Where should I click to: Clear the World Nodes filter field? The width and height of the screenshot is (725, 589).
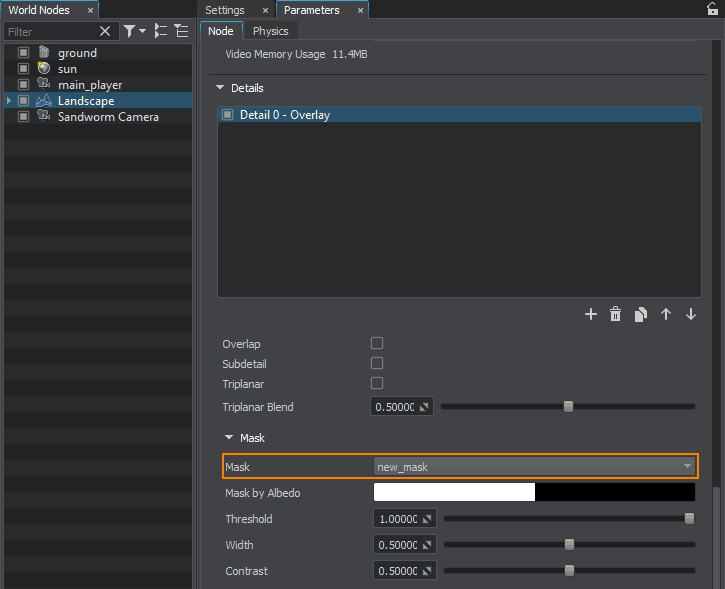tap(105, 32)
